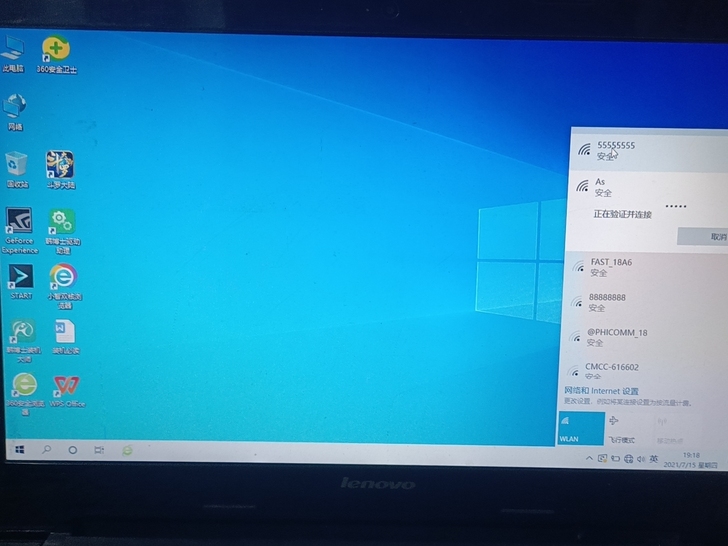Open the green gear driver assistant shortcut
This screenshot has width=728, height=546.
[63, 231]
